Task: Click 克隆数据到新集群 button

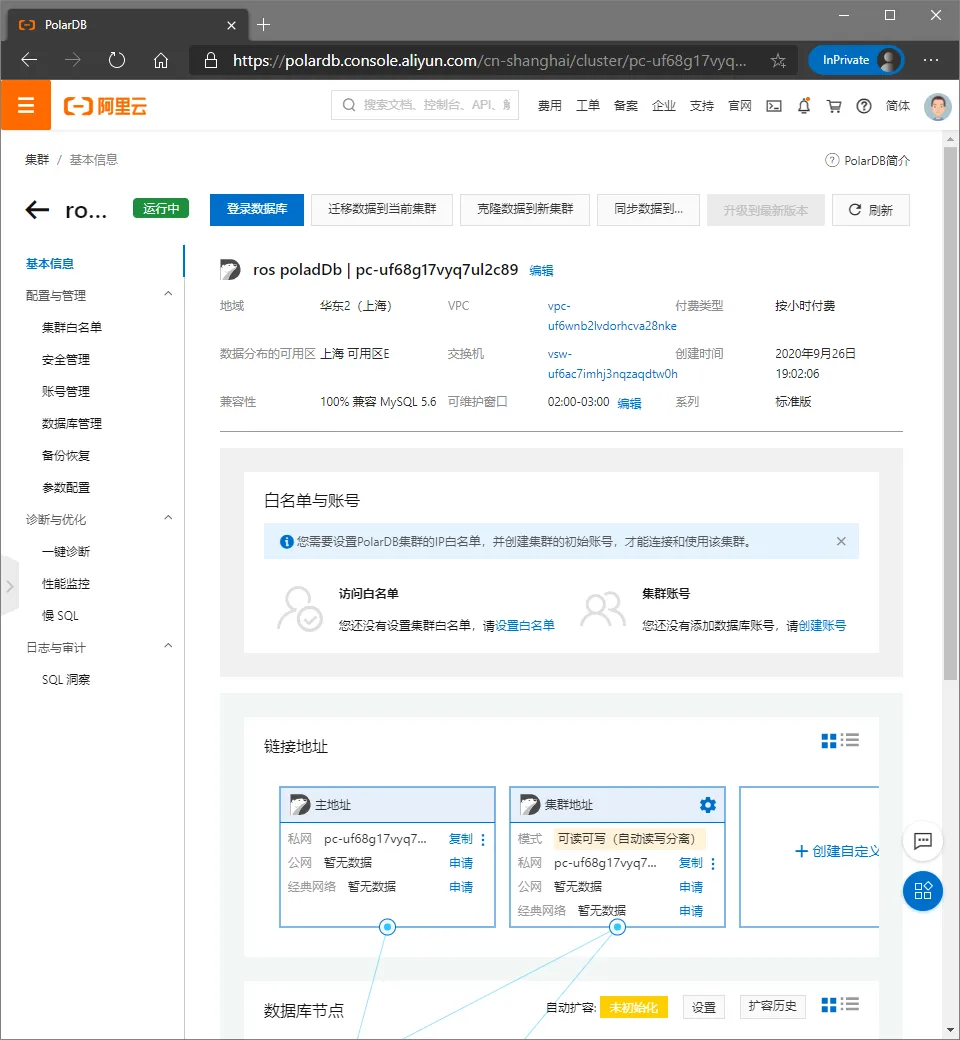Action: coord(525,210)
